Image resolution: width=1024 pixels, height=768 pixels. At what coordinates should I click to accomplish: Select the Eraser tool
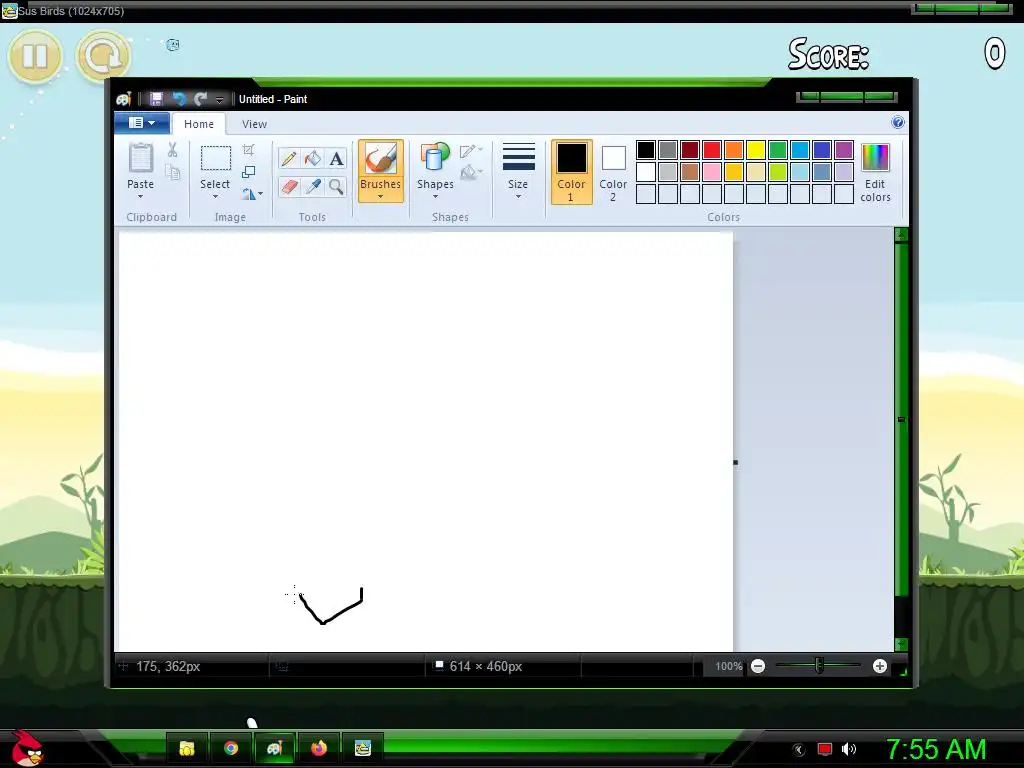click(289, 187)
